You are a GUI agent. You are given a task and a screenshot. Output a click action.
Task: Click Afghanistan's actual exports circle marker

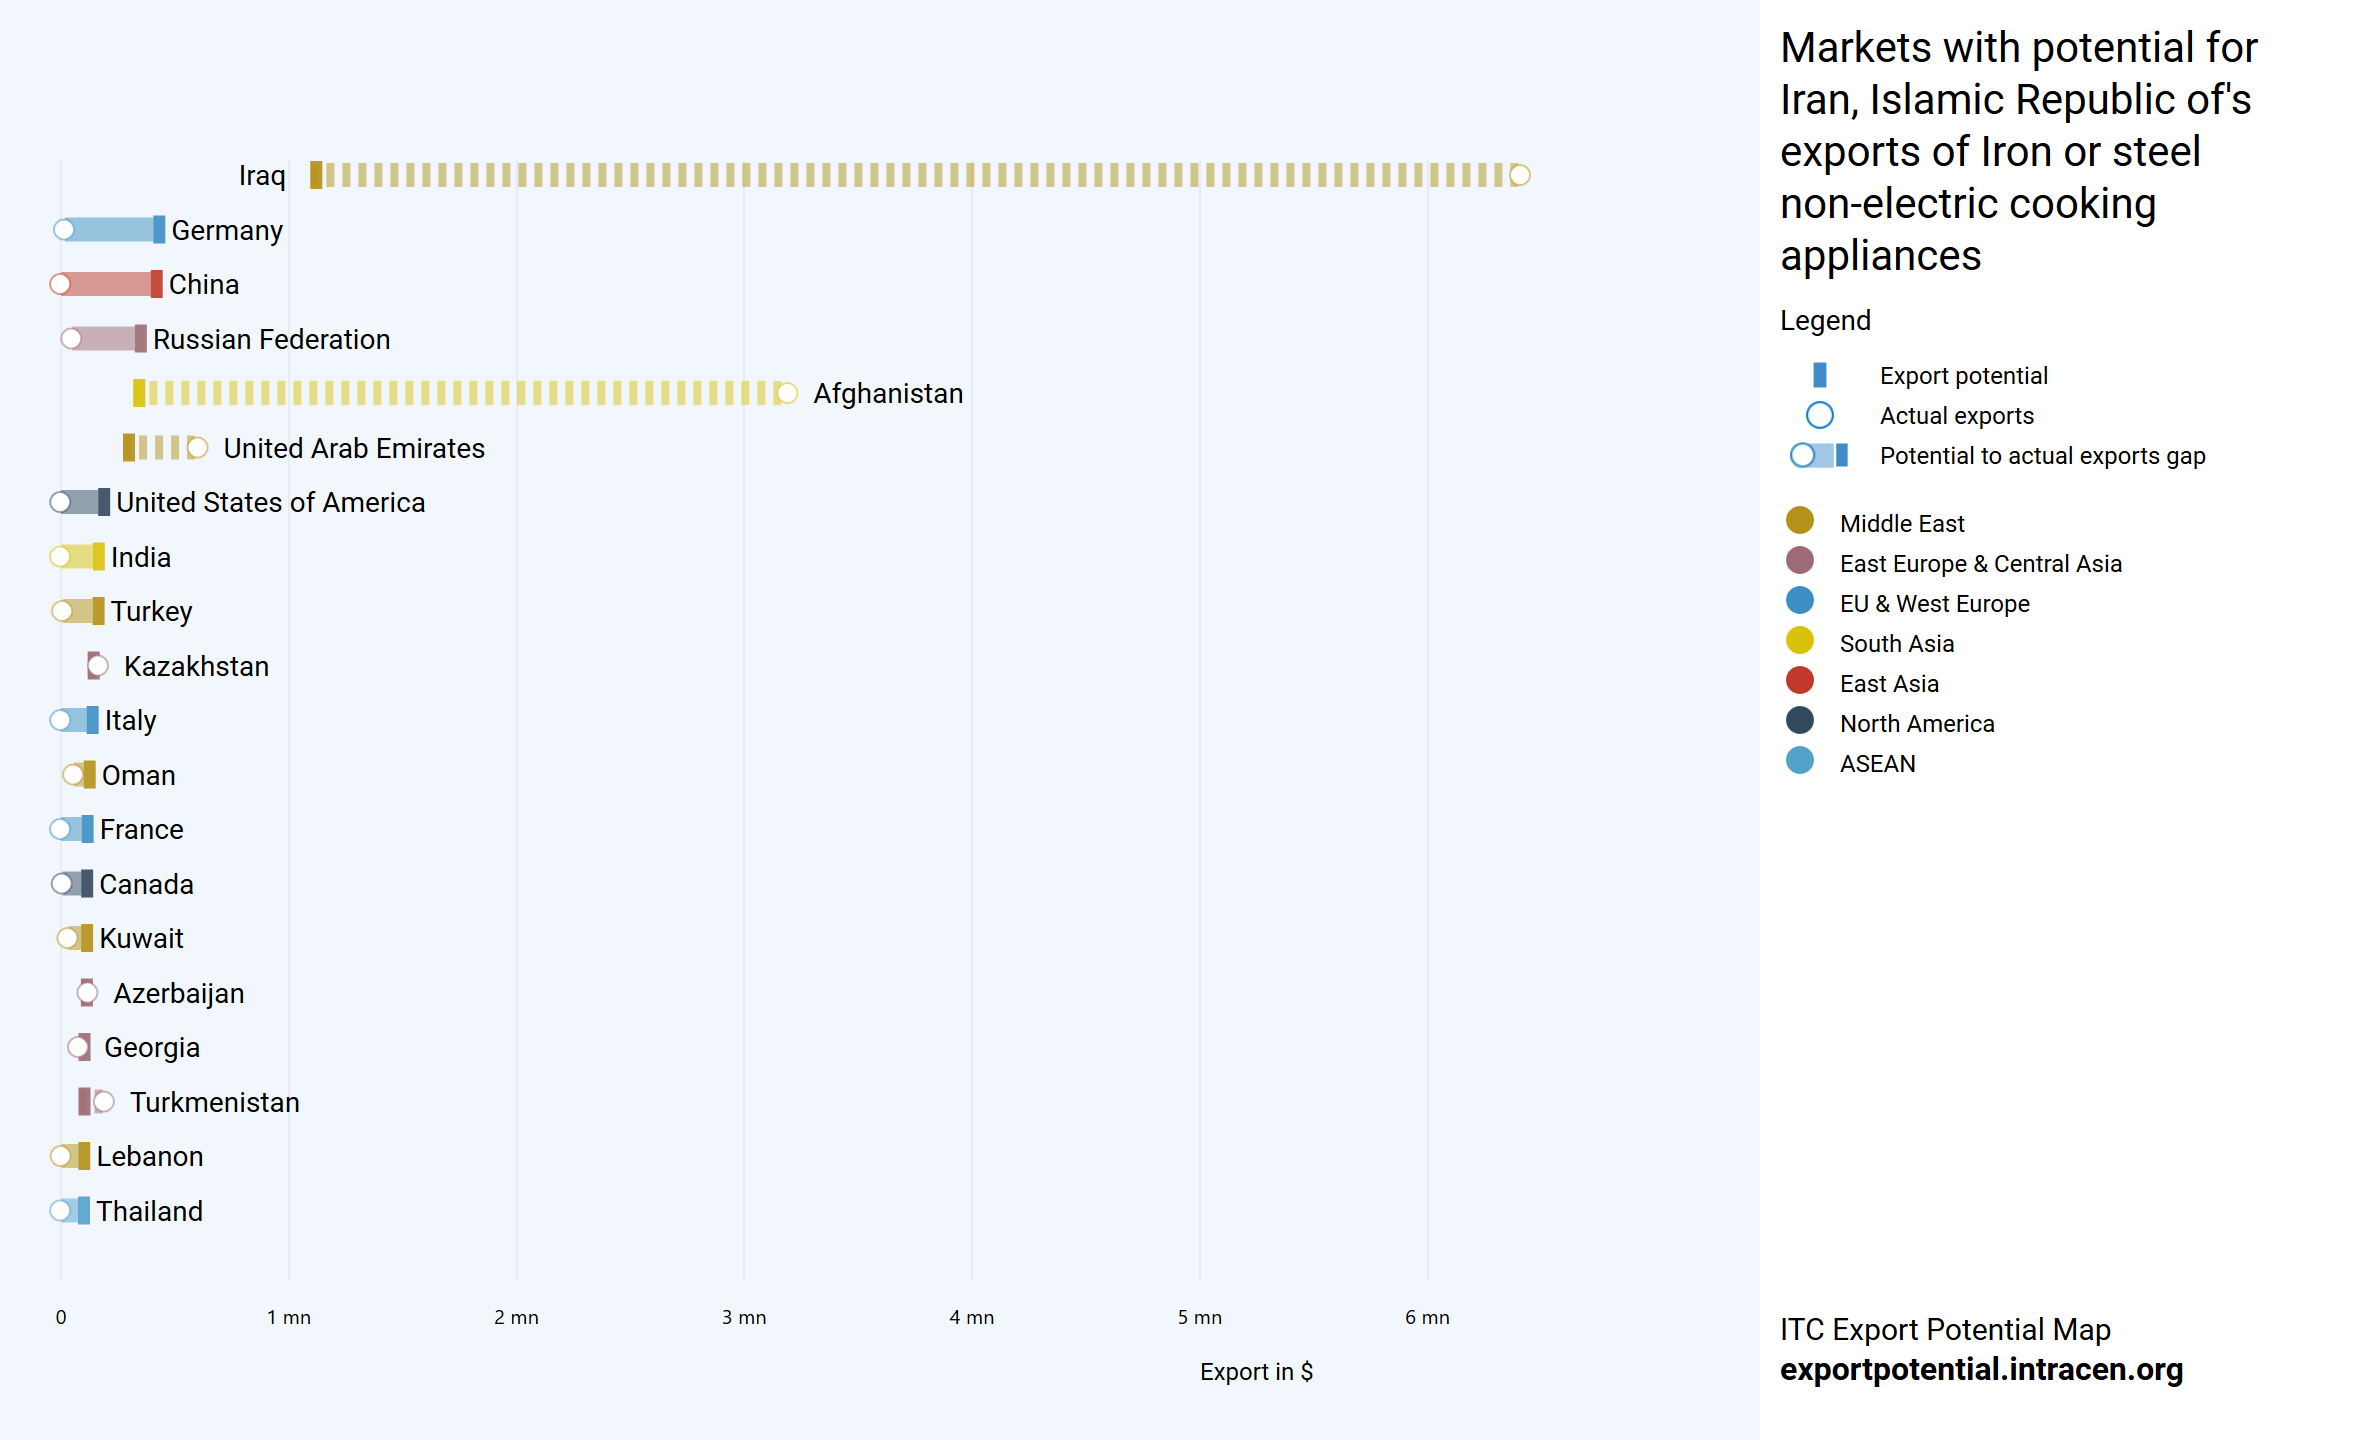pos(787,393)
